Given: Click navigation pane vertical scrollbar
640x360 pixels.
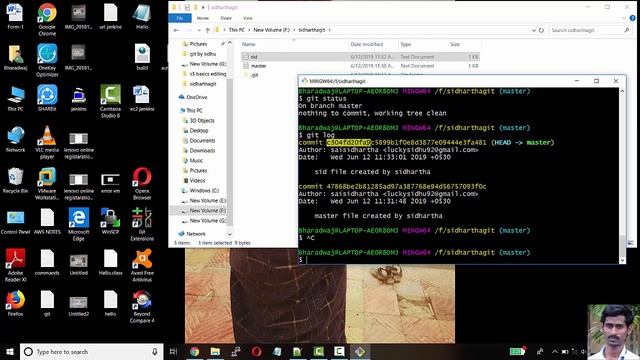Looking at the screenshot, I should pyautogui.click(x=230, y=151).
